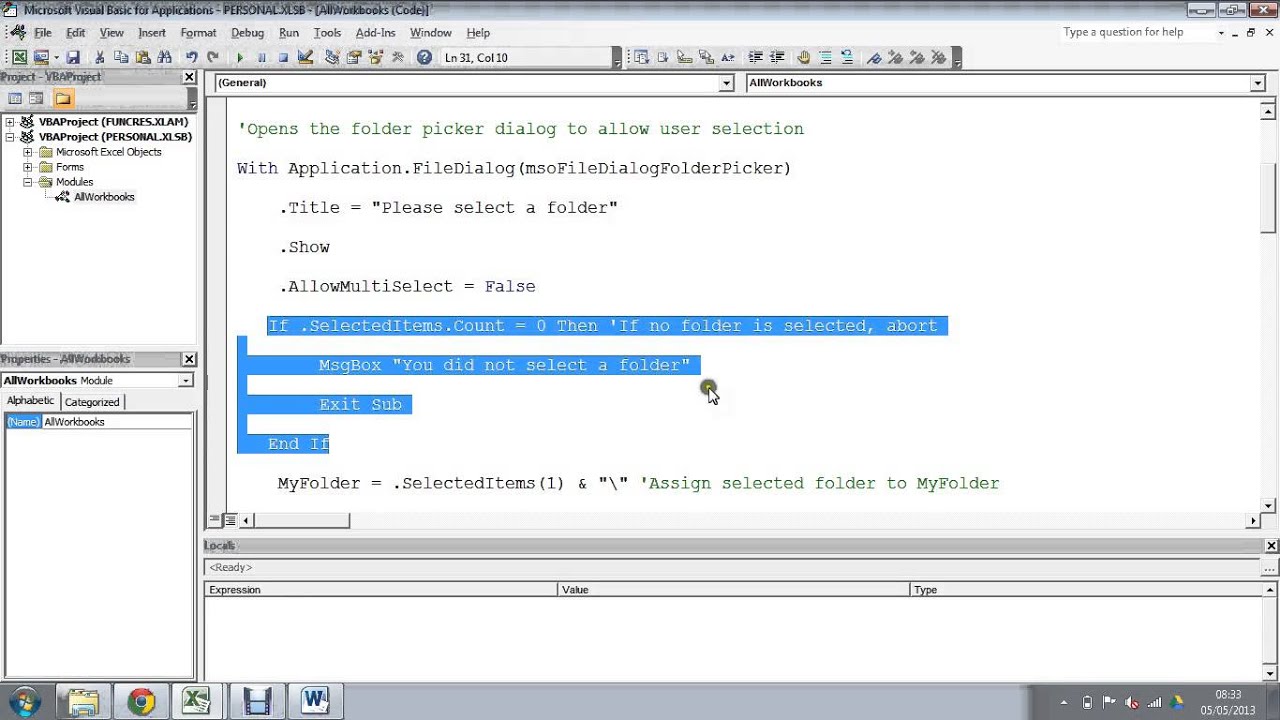This screenshot has width=1280, height=720.
Task: Select the Reset button to stop execution
Action: pos(285,57)
